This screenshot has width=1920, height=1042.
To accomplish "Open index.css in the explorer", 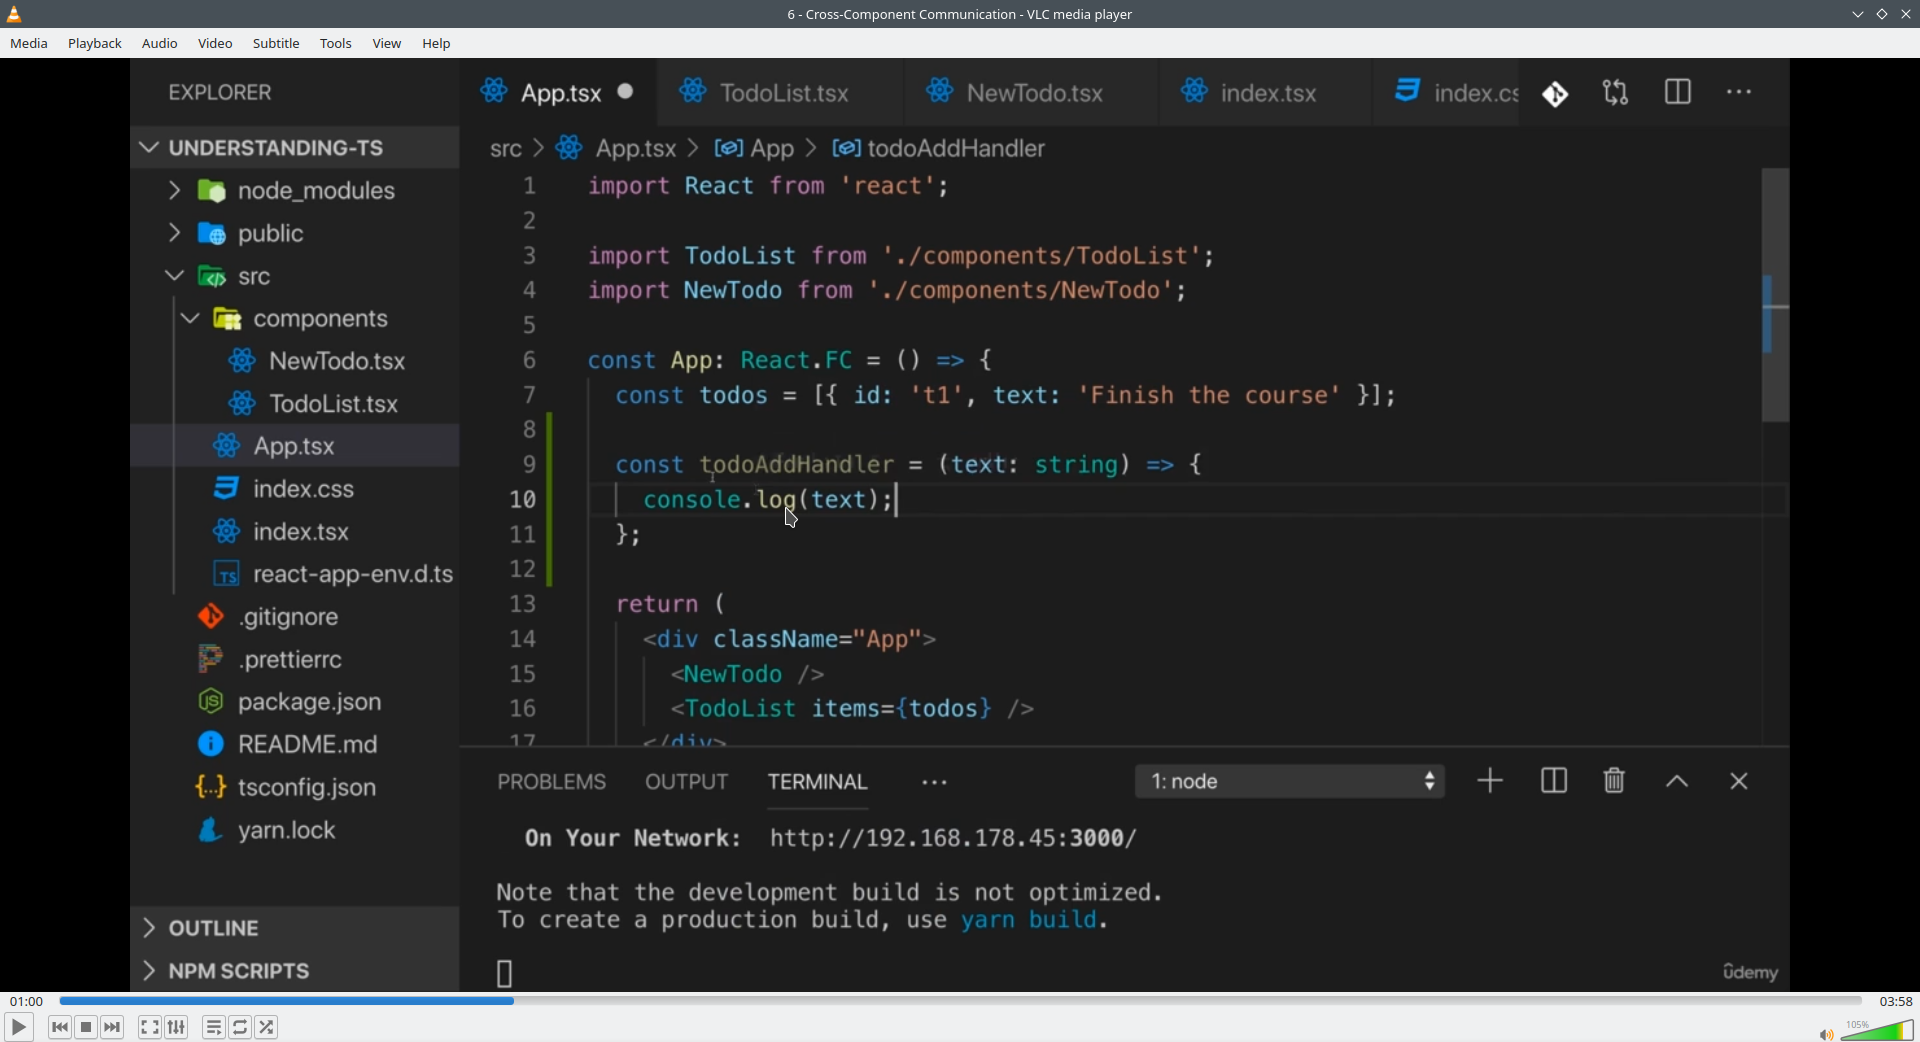I will point(295,490).
